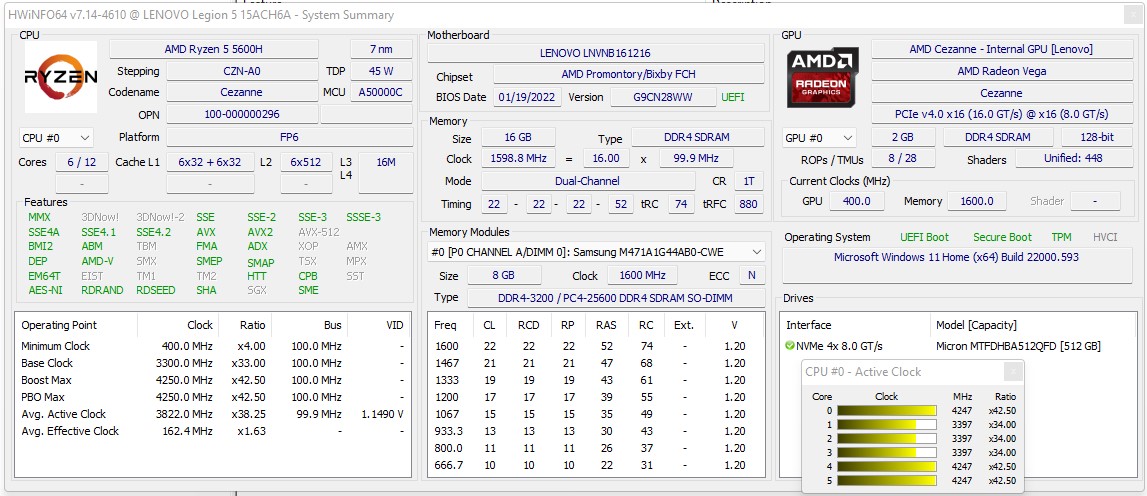1147x496 pixels.
Task: Select the 1600 frequency memory timing row
Action: point(594,346)
